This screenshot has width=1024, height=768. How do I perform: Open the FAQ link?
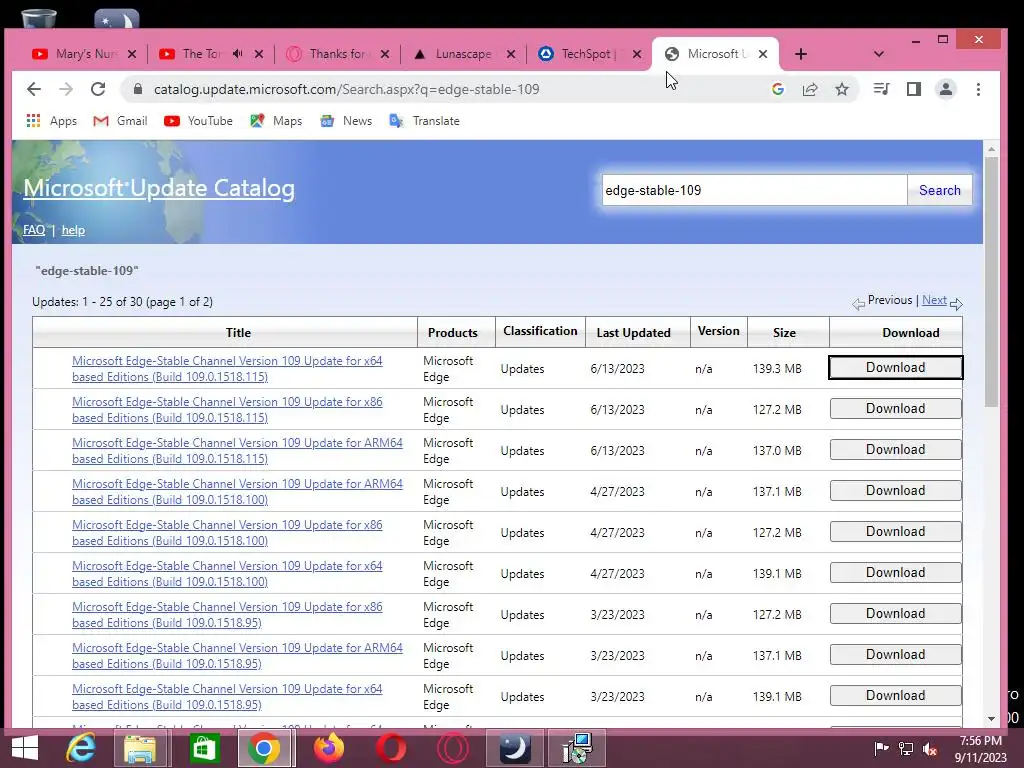coord(34,230)
